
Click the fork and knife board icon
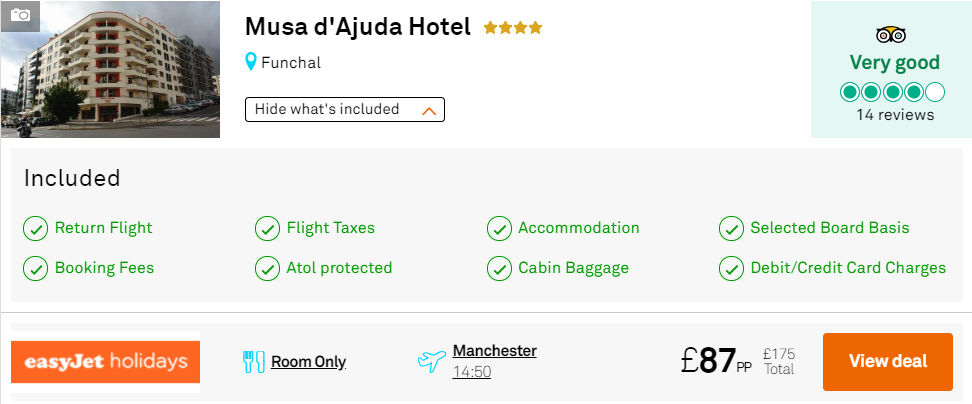coord(254,361)
